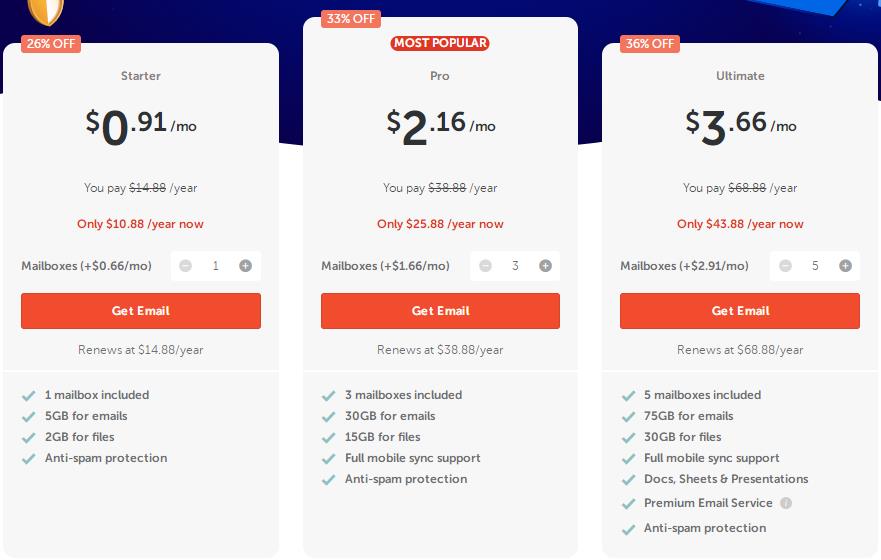Image resolution: width=881 pixels, height=560 pixels.
Task: Click info icon beside Premium Email Service
Action: click(786, 504)
